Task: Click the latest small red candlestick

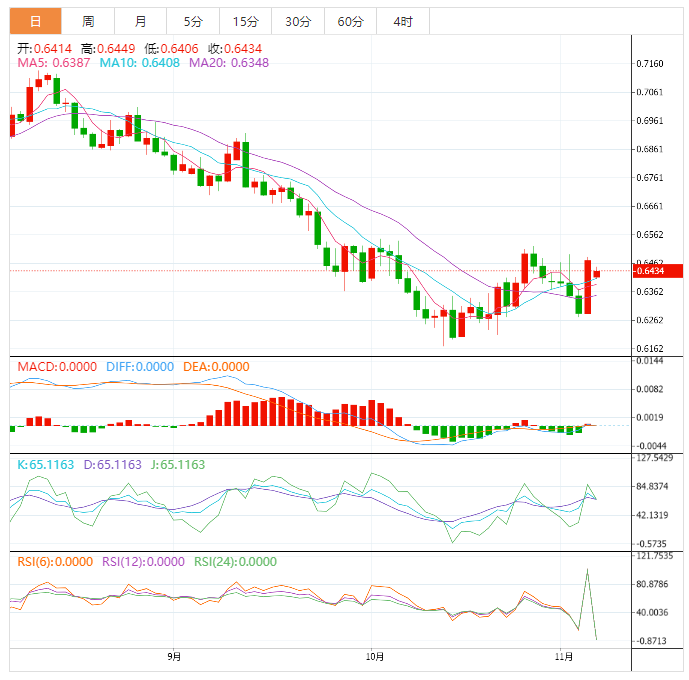Action: pyautogui.click(x=596, y=274)
